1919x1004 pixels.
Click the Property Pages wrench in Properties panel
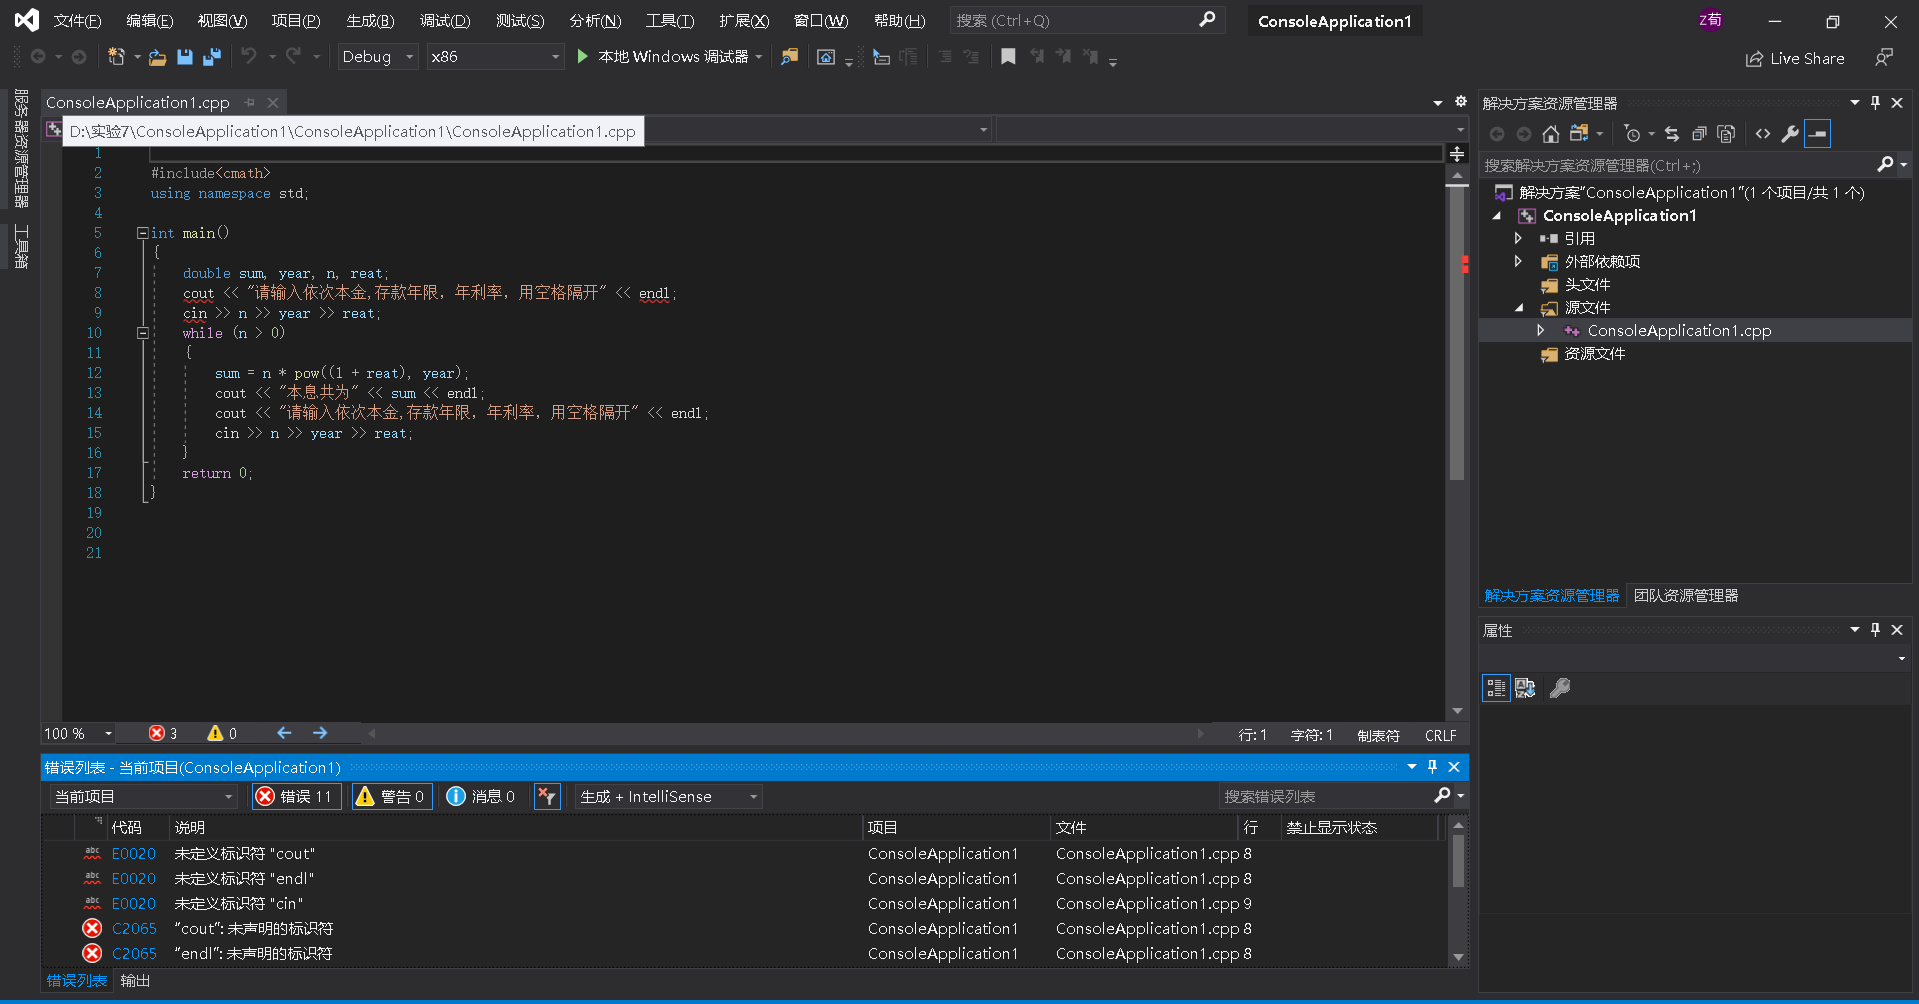1560,688
